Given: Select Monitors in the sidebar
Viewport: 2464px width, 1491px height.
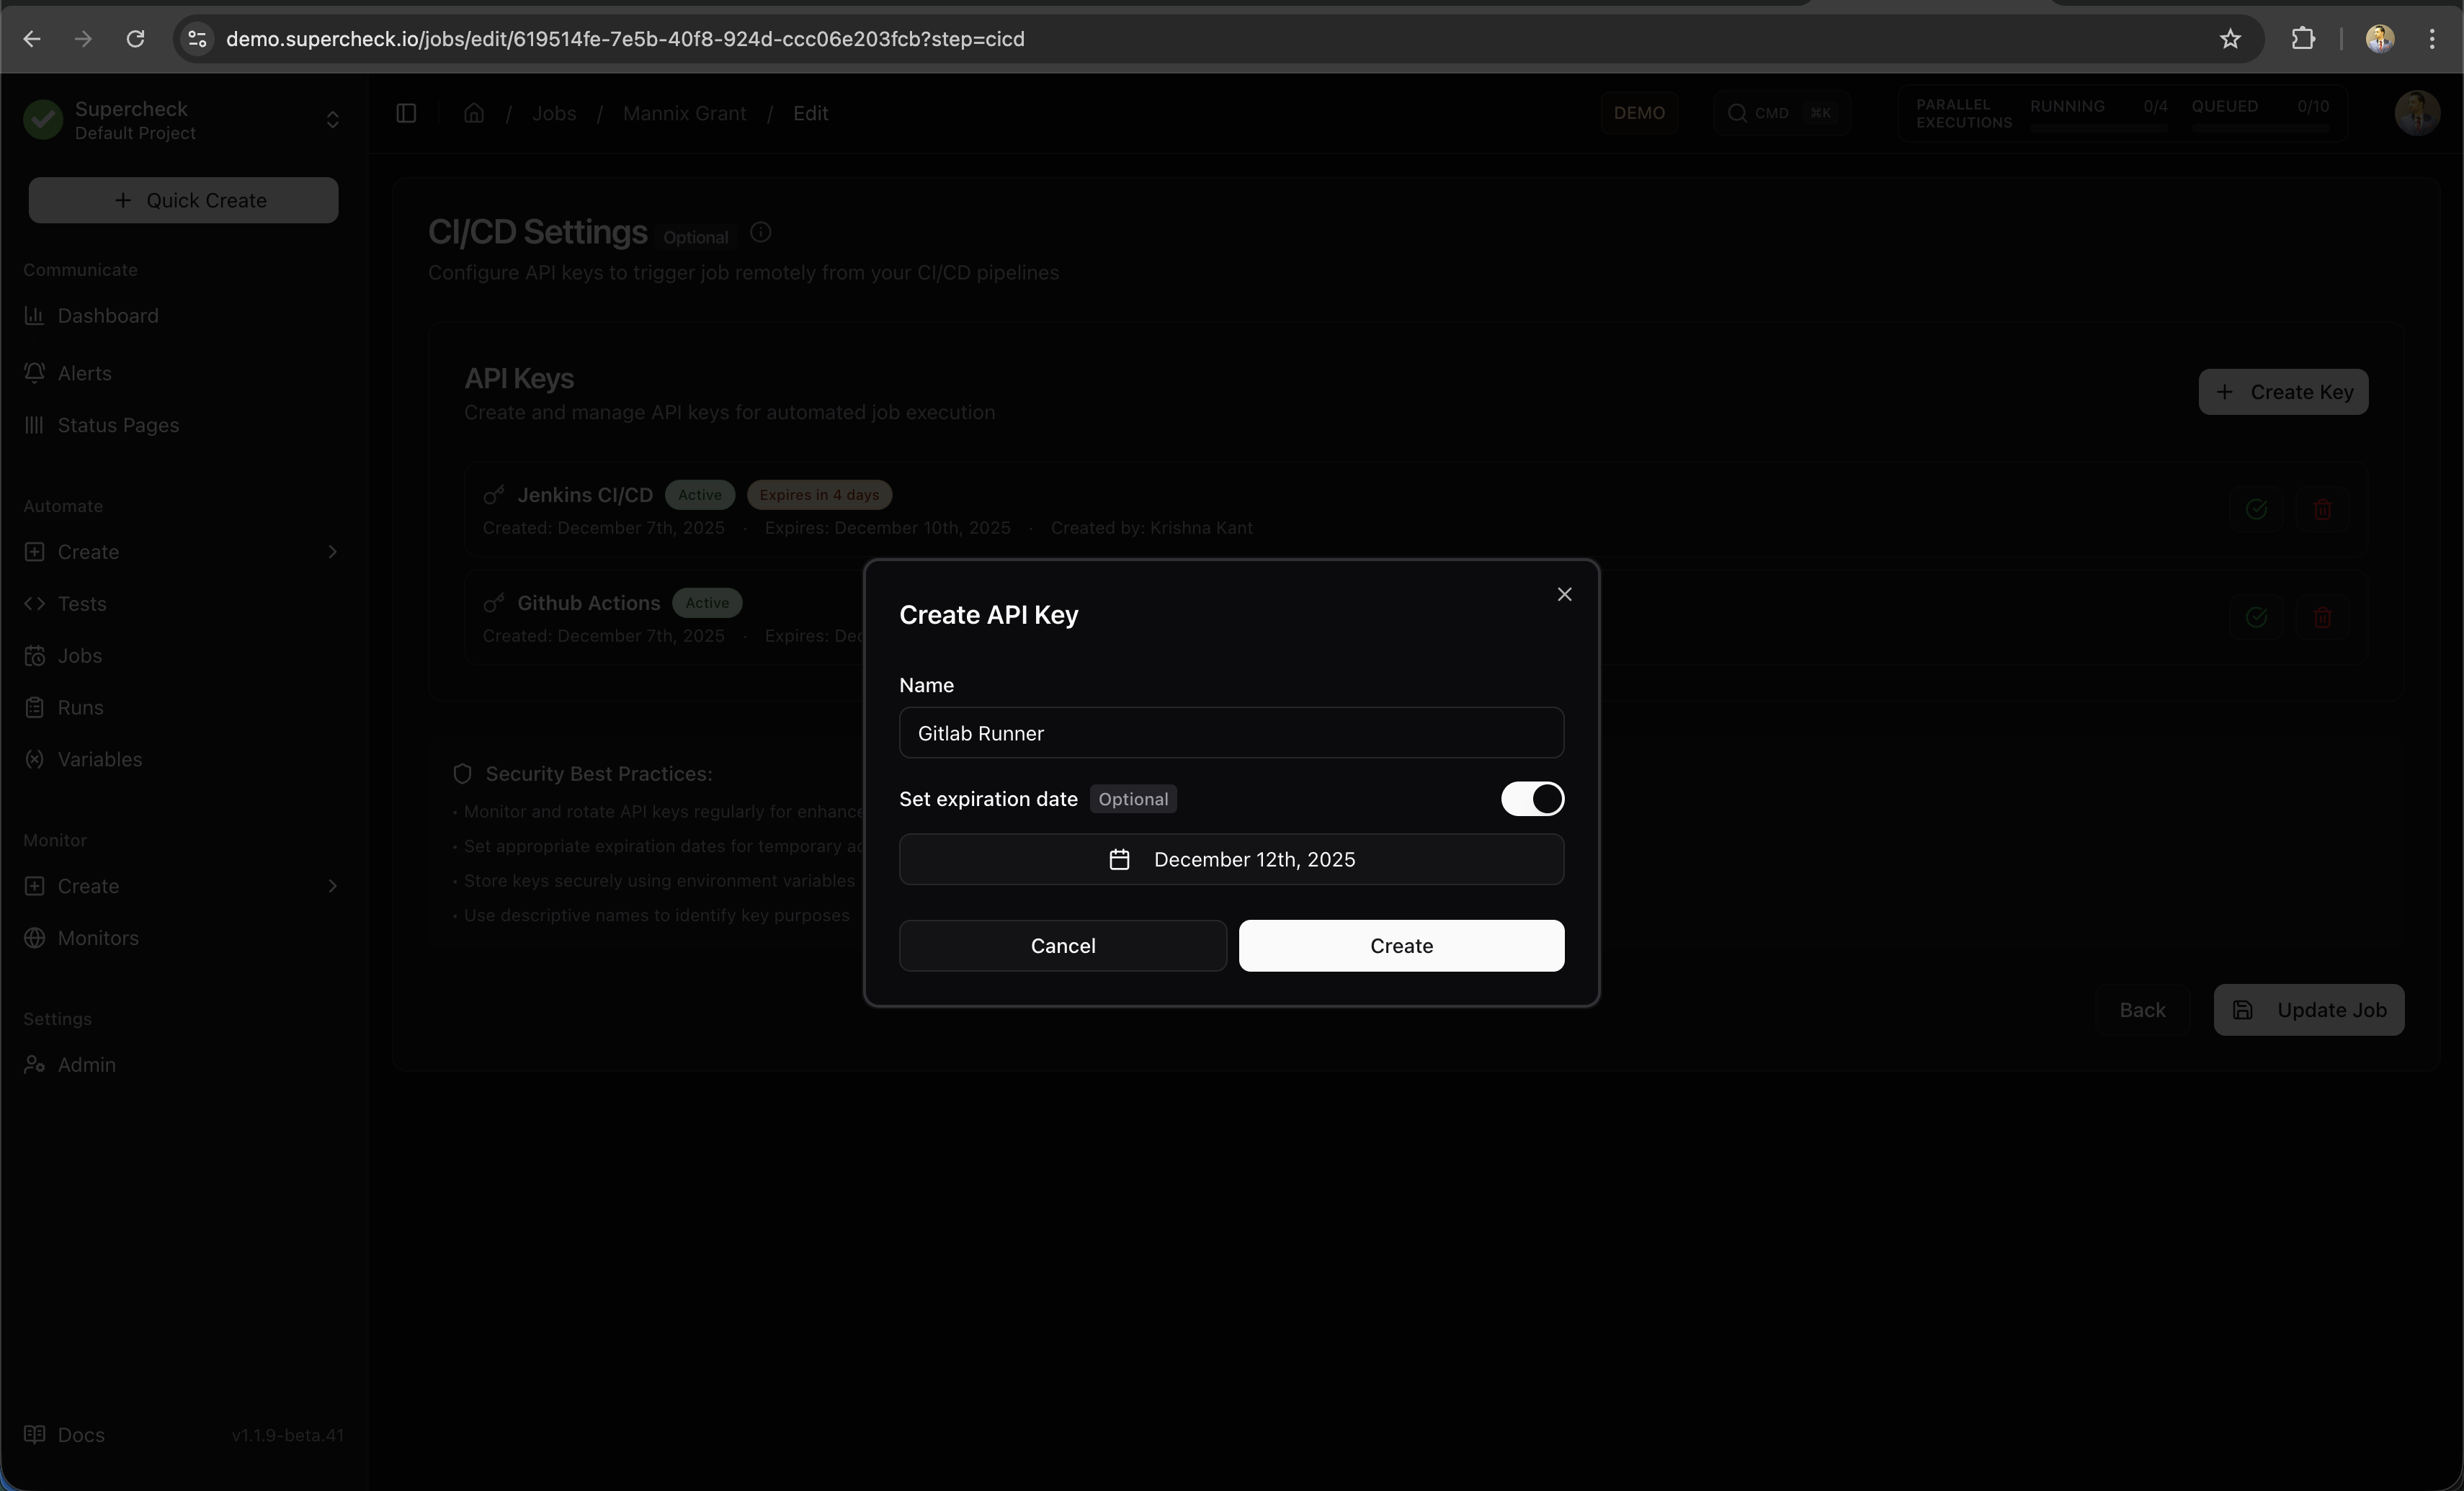Looking at the screenshot, I should click(x=98, y=937).
